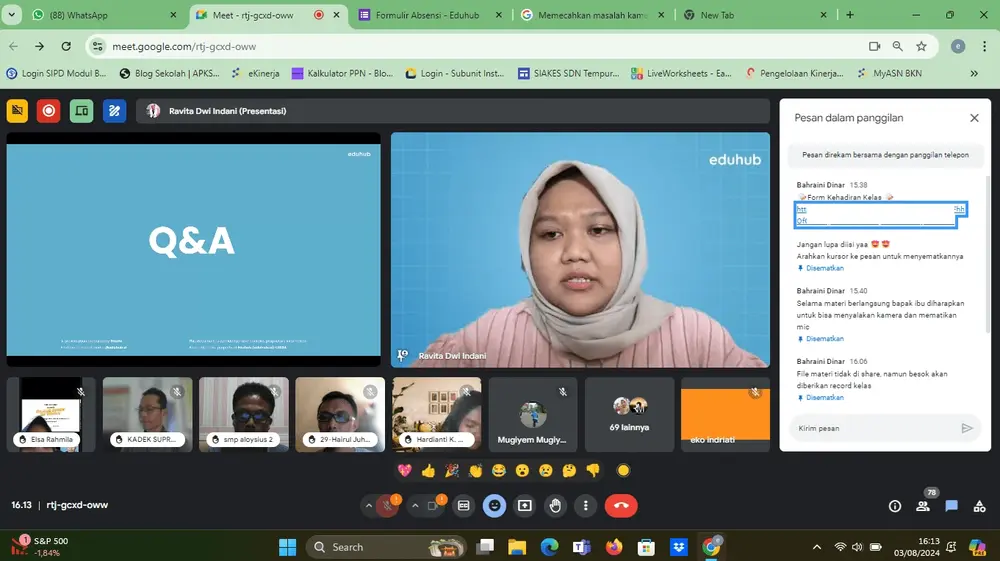Viewport: 1000px width, 561px height.
Task: Open the activities icon
Action: 980,506
